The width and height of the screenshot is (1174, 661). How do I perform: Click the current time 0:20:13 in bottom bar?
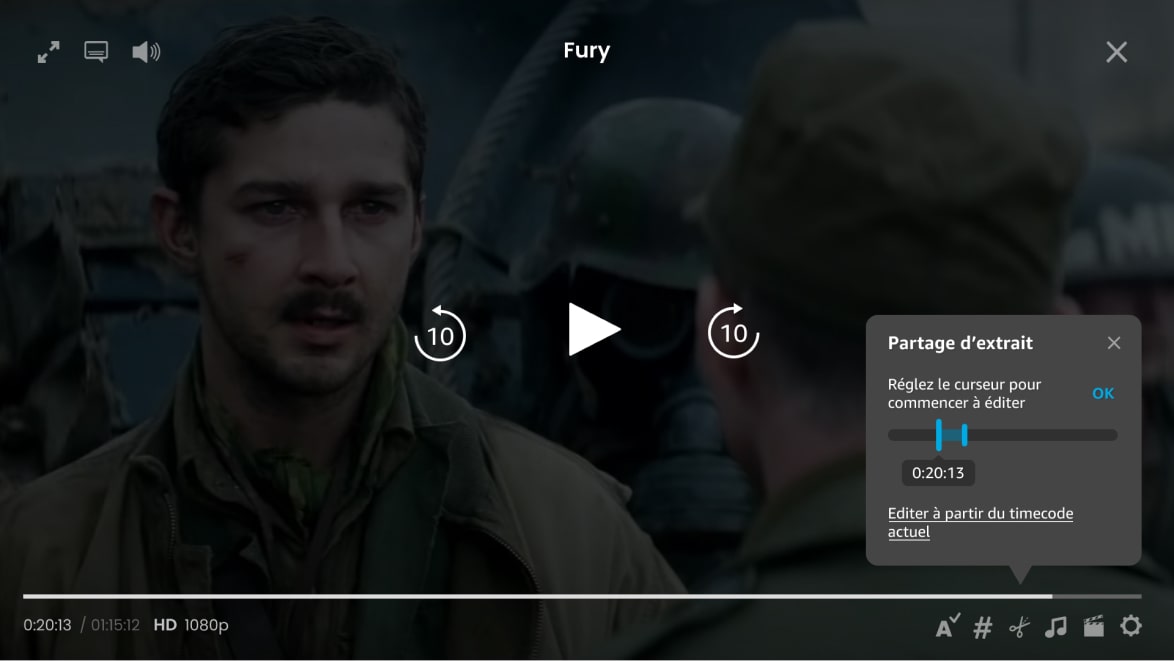[47, 625]
